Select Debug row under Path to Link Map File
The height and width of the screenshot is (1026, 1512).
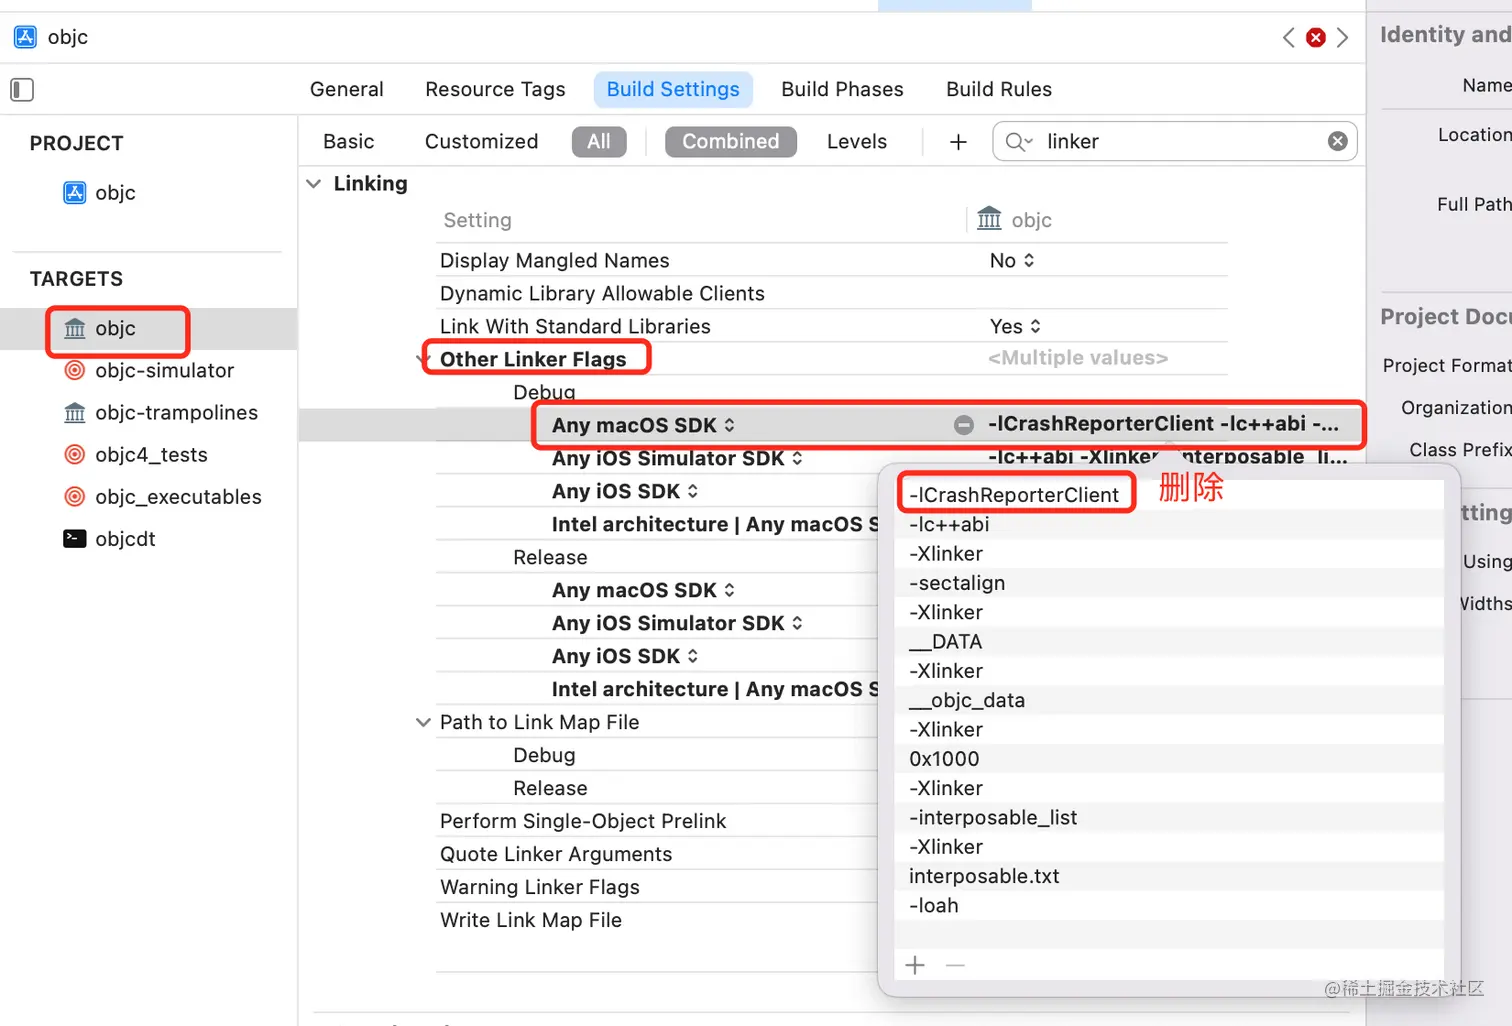click(544, 755)
